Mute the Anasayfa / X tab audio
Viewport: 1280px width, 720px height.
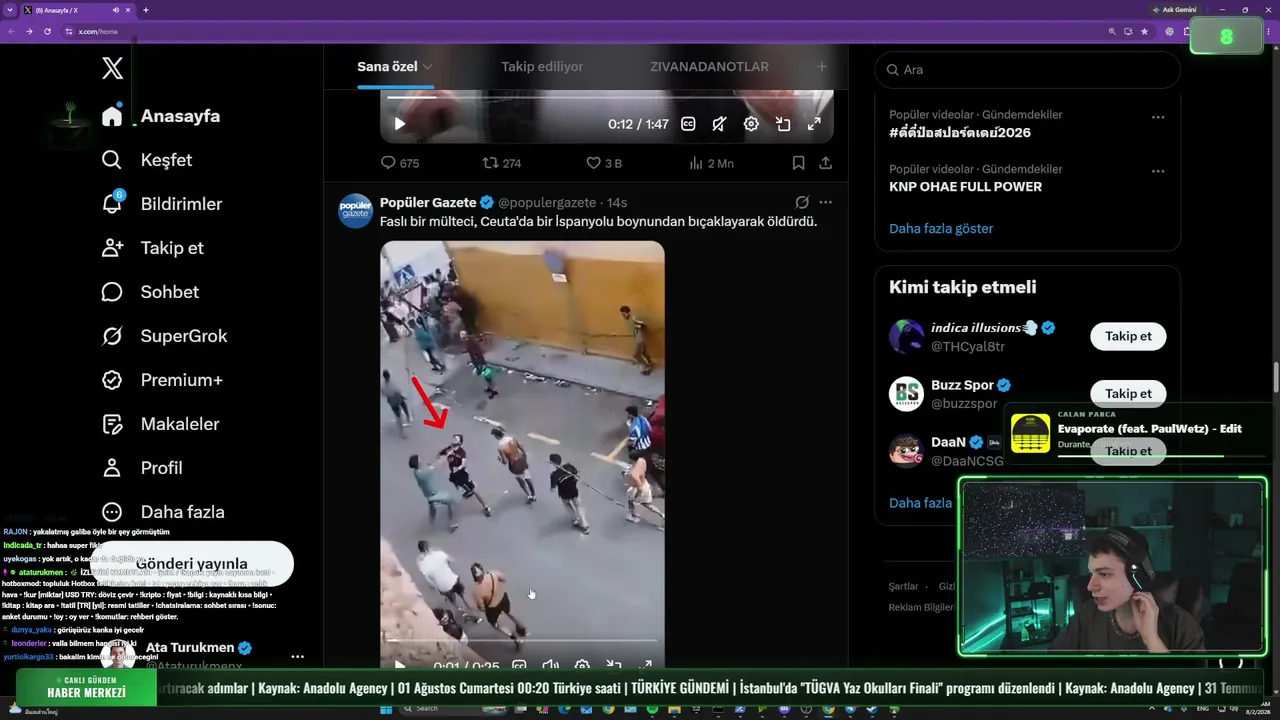(x=116, y=10)
